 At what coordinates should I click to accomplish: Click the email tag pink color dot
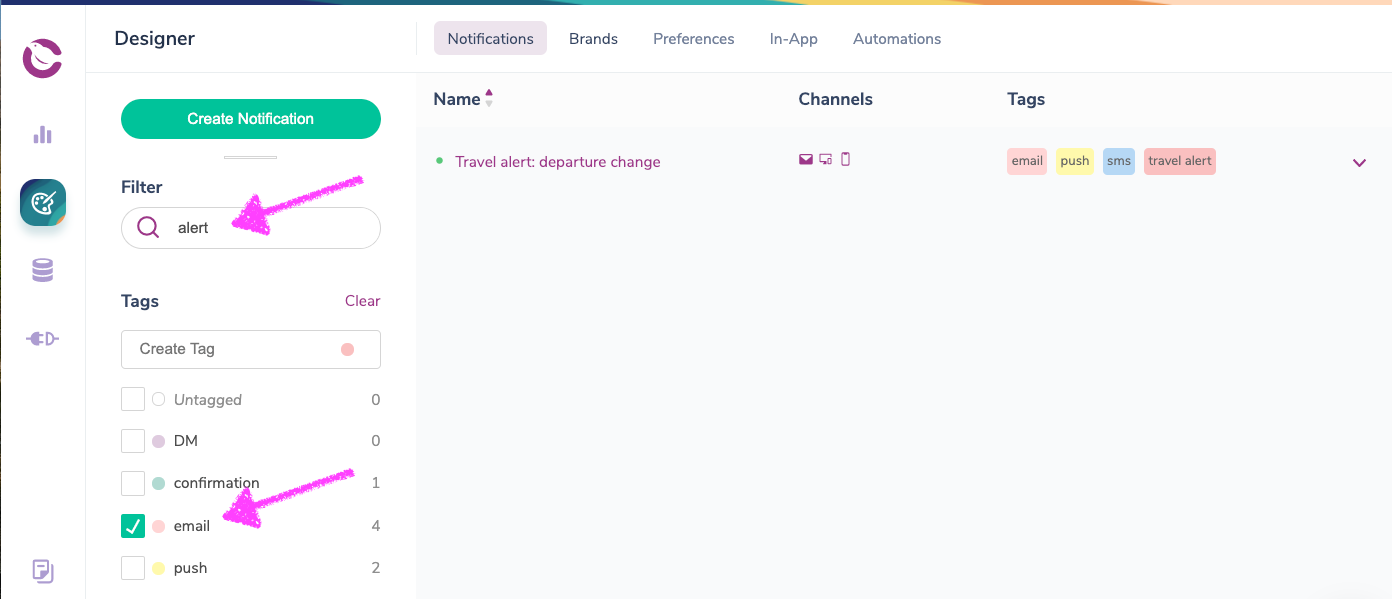click(158, 526)
